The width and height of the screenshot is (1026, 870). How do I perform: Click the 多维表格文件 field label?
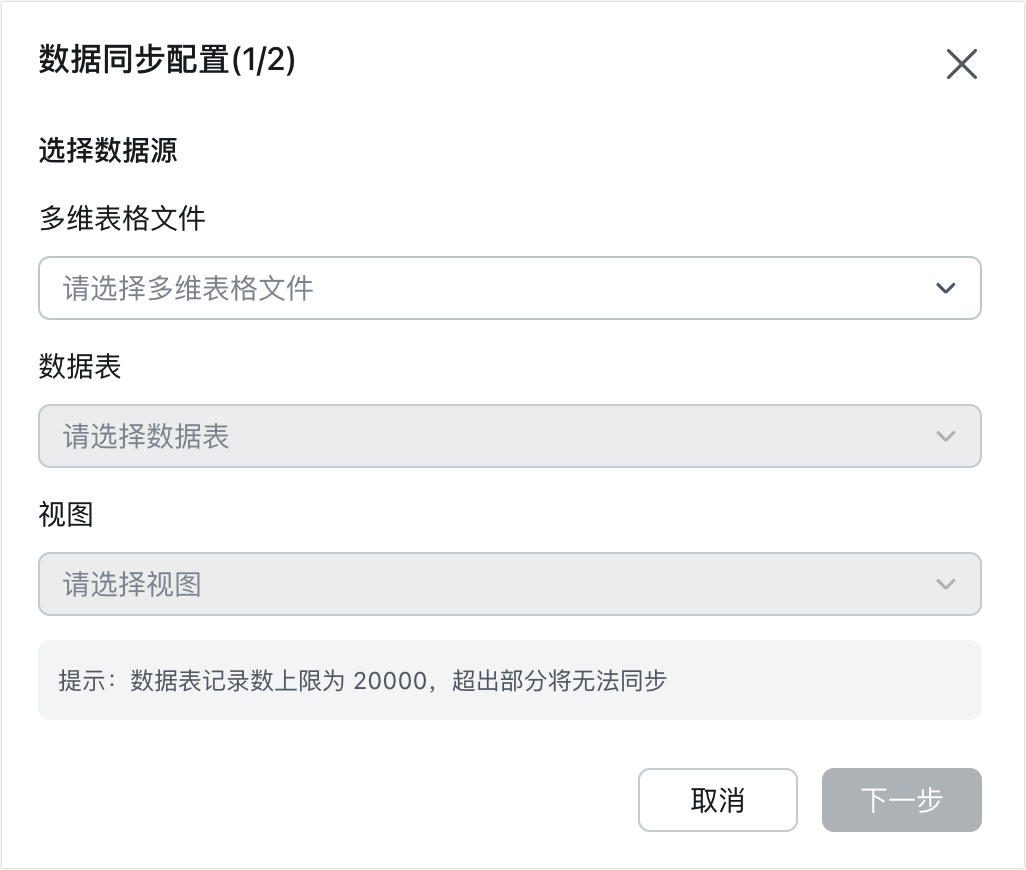[x=122, y=218]
